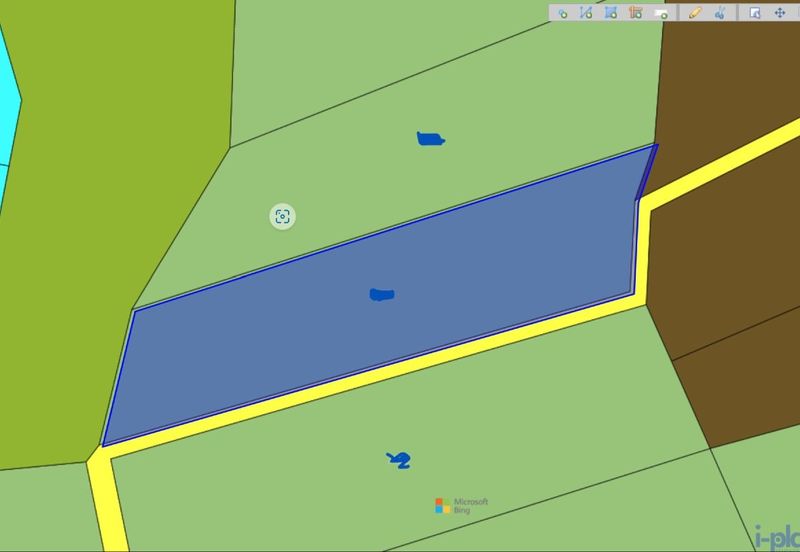Click the blue marker in upper green parcel
800x552 pixels.
(x=430, y=138)
